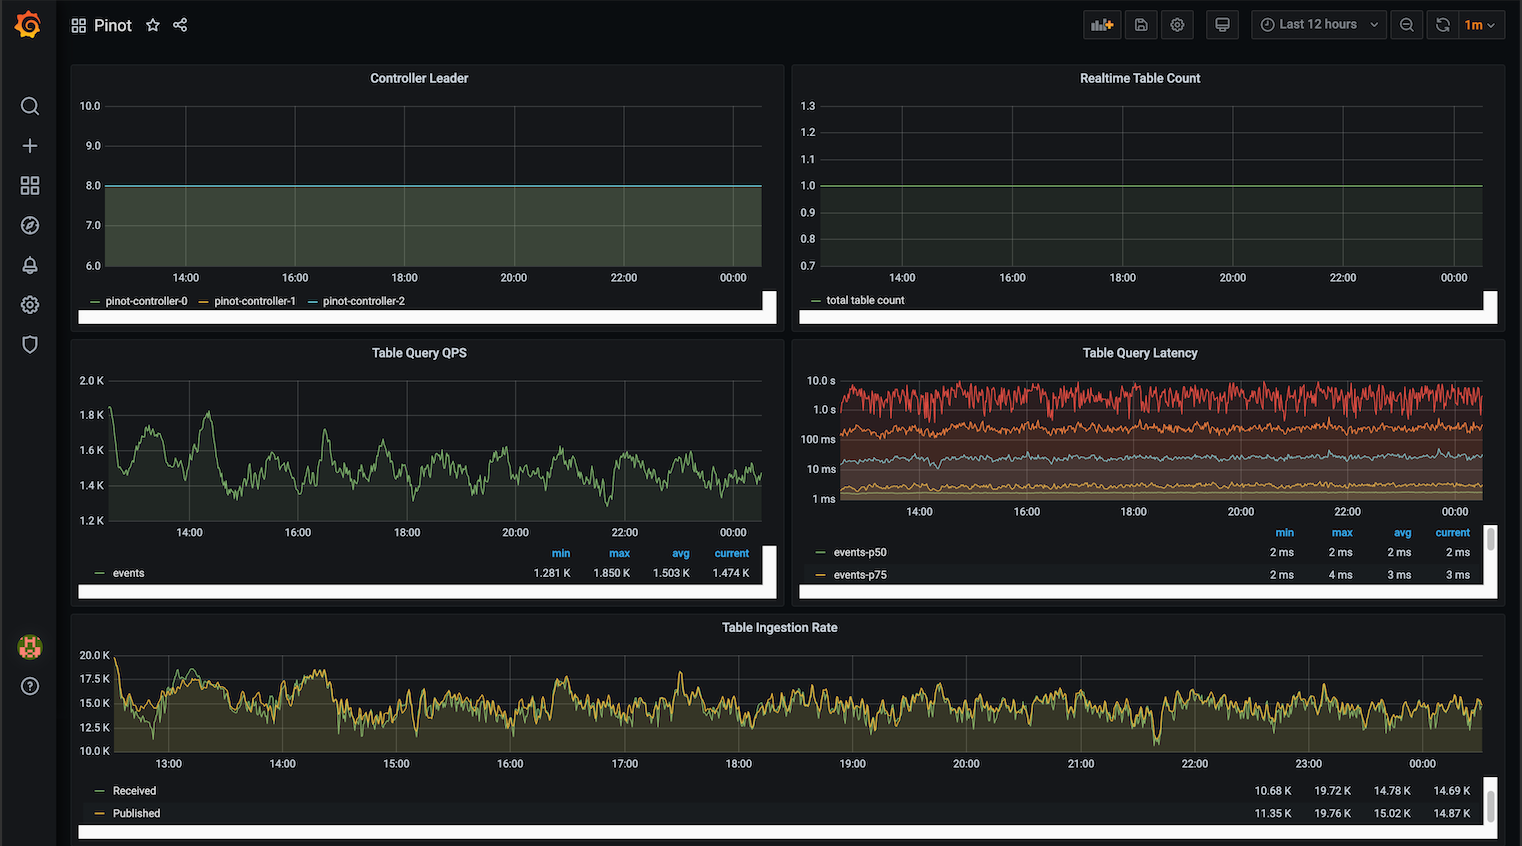Open the Table Query QPS panel menu

click(419, 353)
